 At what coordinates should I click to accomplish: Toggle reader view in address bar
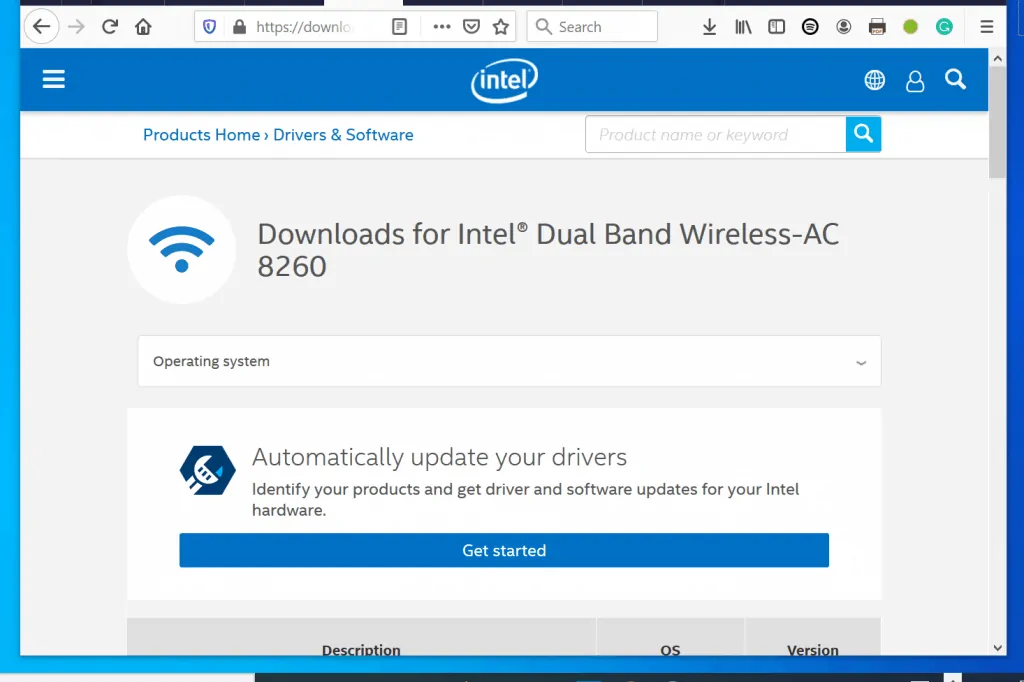(x=400, y=27)
